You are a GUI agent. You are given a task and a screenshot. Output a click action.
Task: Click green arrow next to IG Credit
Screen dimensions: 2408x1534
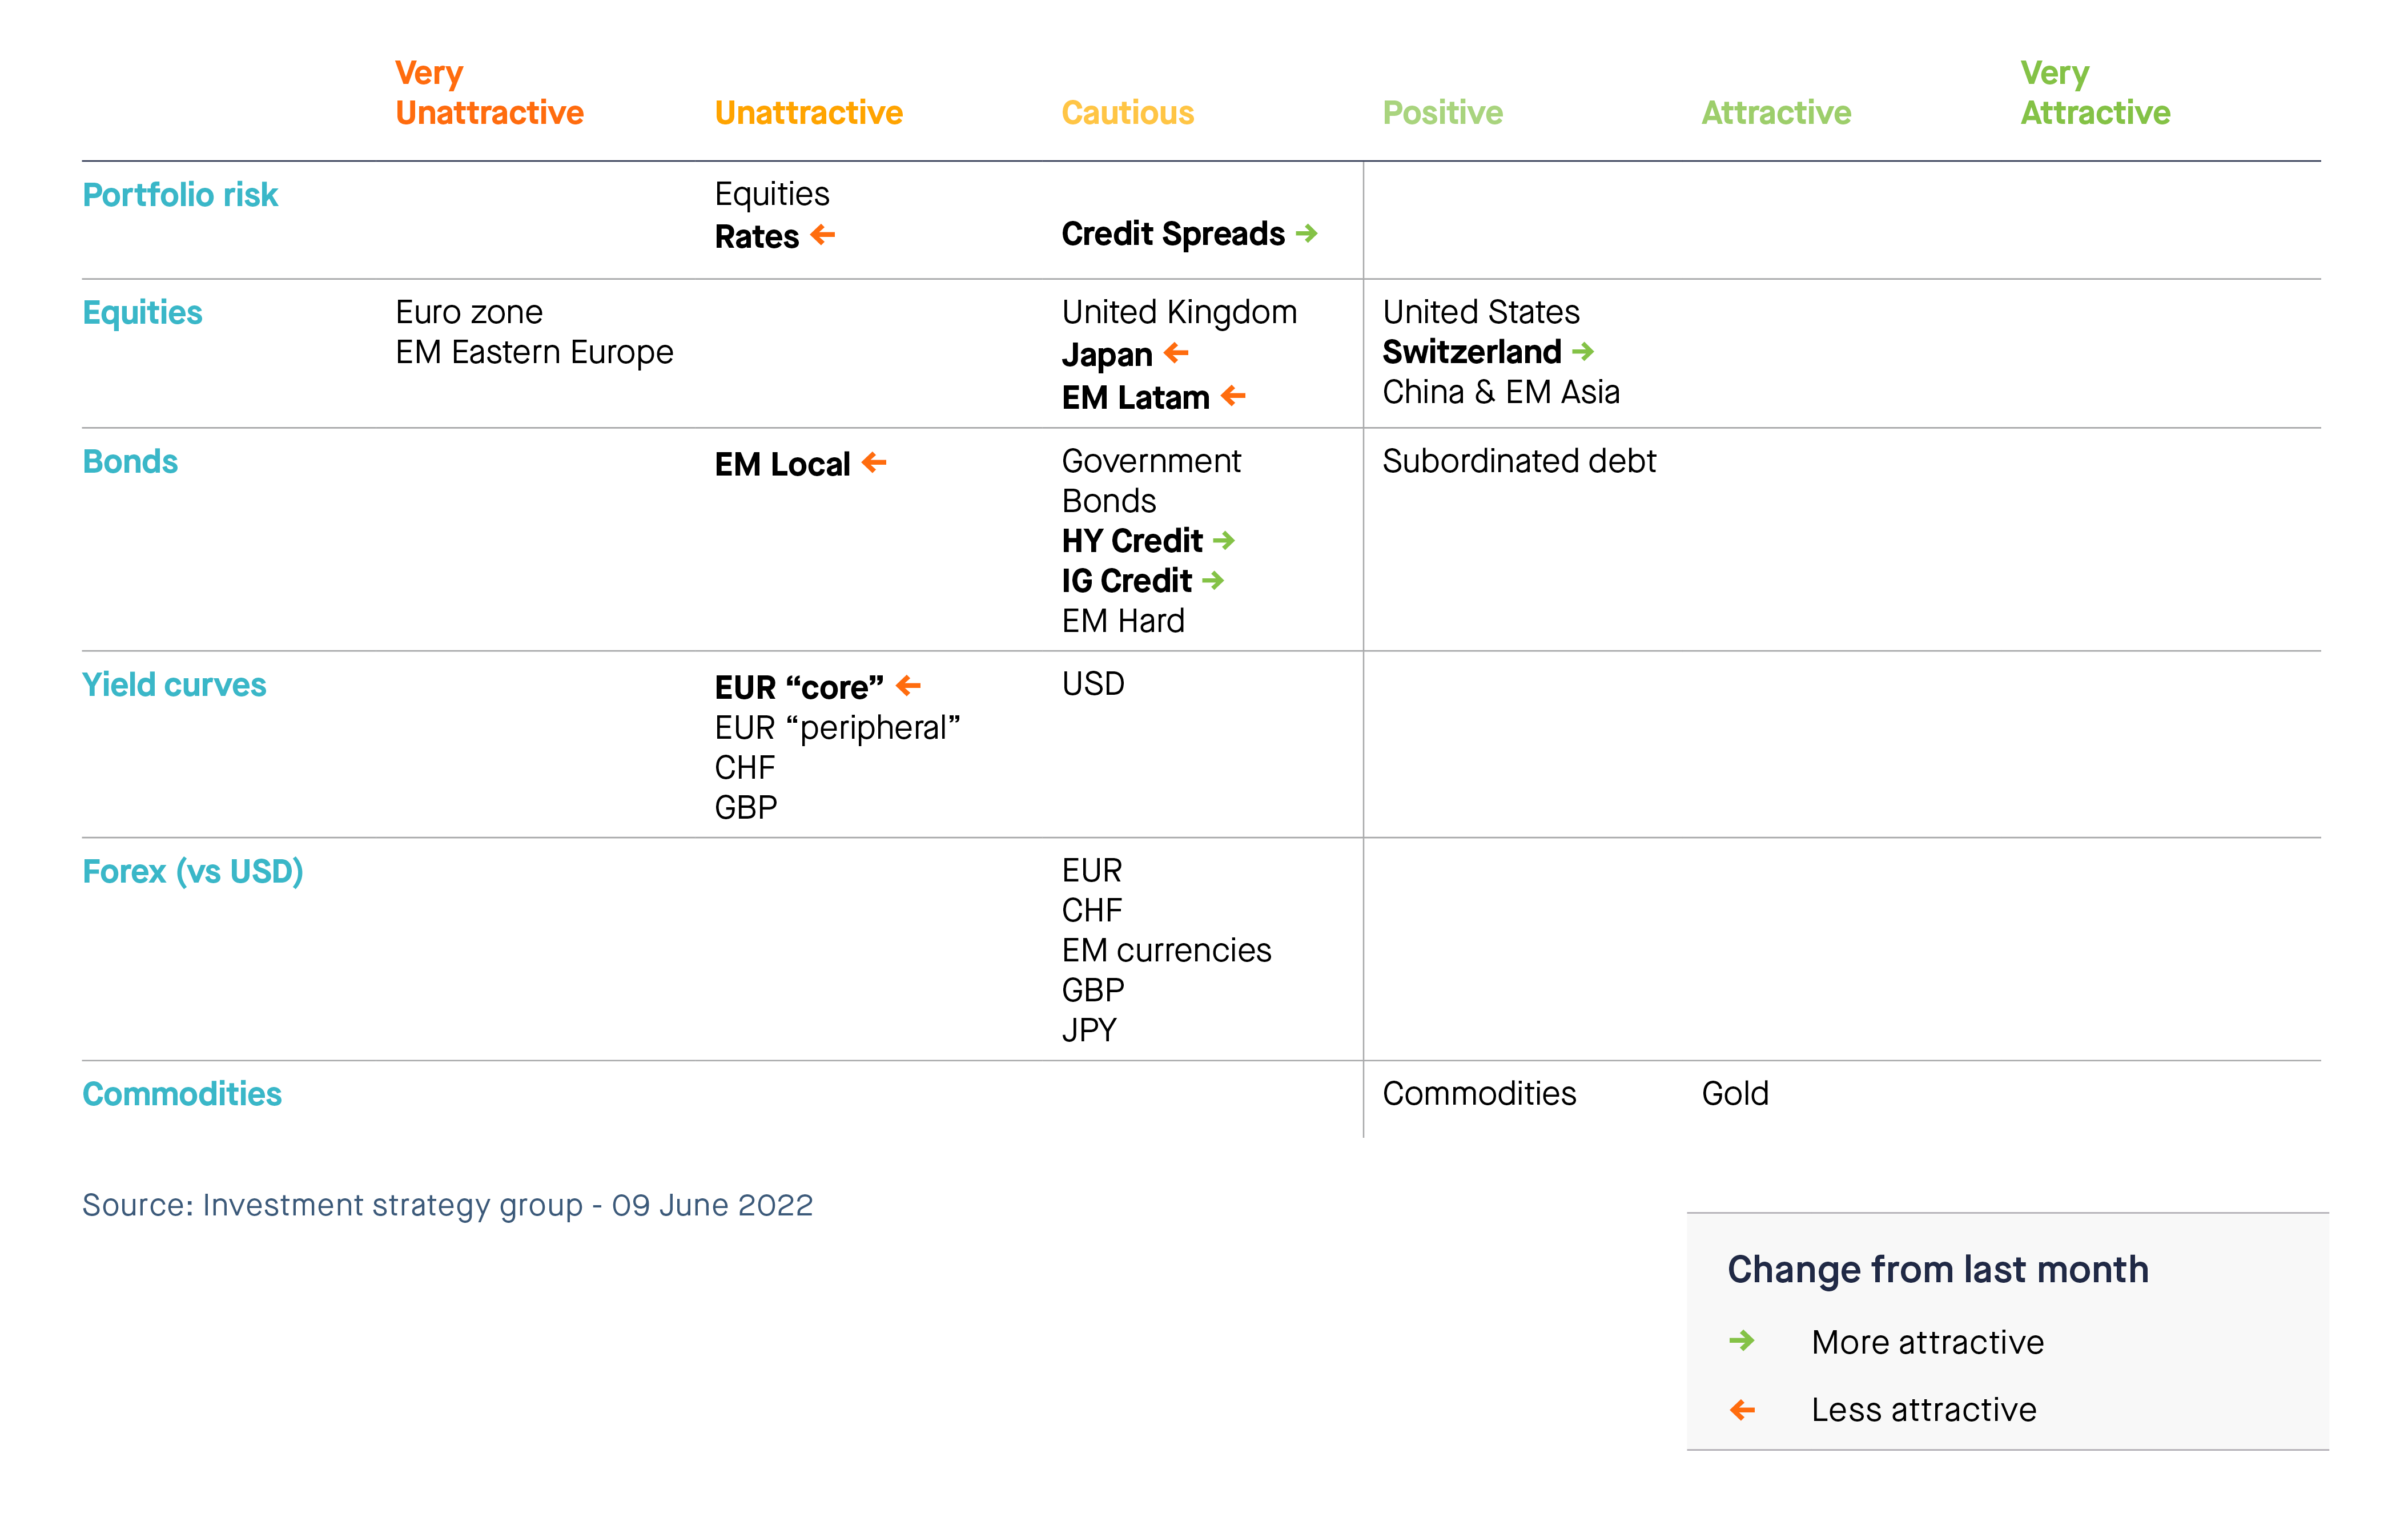1213,580
